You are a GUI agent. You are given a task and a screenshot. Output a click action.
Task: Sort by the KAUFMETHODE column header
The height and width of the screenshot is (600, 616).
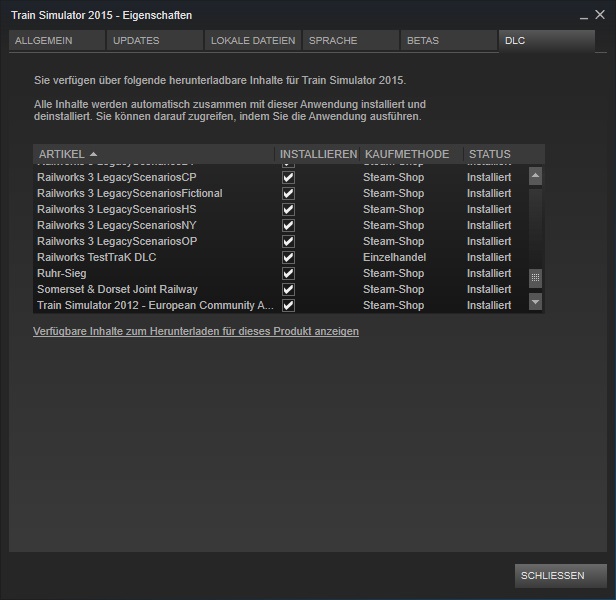tap(412, 154)
